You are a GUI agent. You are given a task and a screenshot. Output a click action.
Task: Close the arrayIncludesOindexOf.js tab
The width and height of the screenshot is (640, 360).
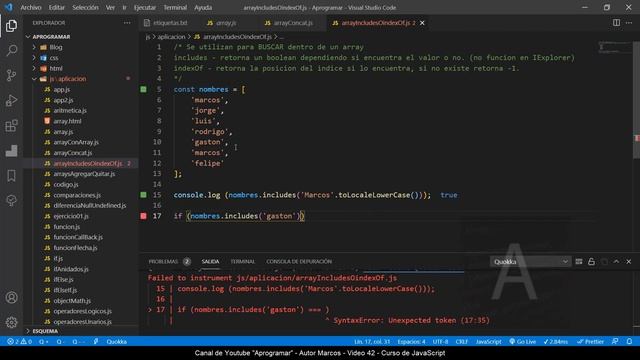422,23
